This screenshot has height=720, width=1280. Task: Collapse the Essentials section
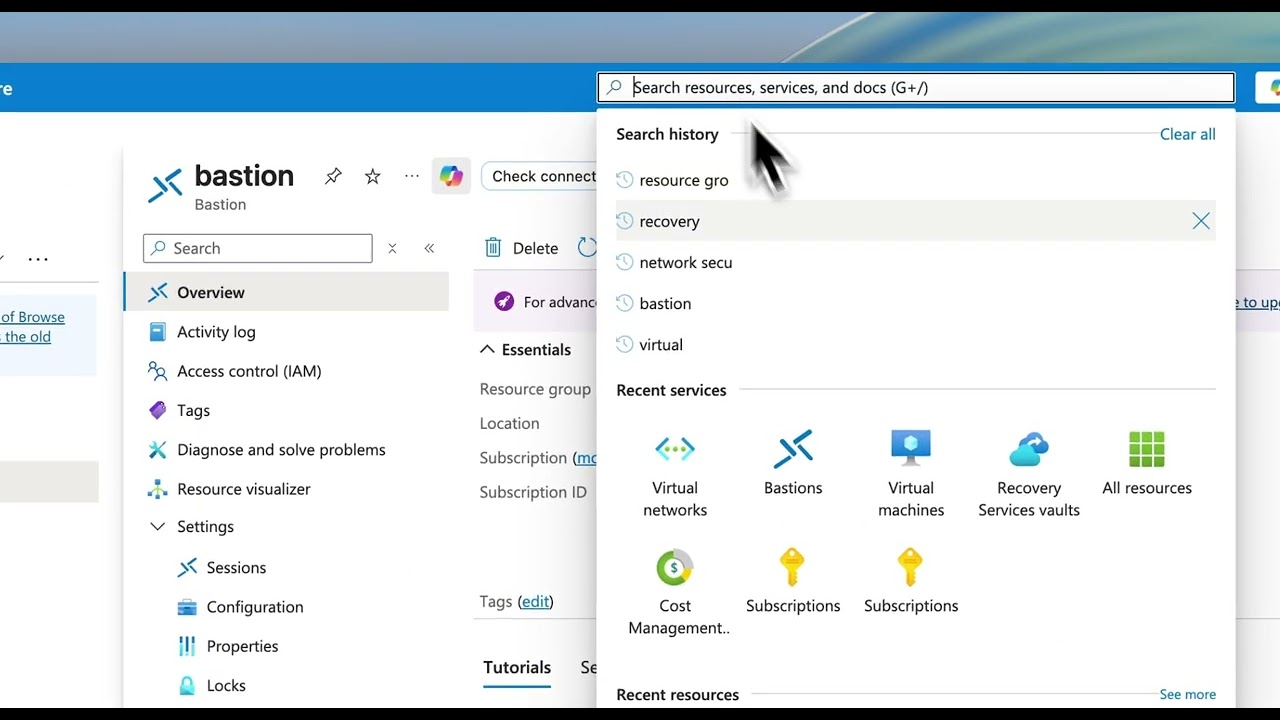point(488,349)
